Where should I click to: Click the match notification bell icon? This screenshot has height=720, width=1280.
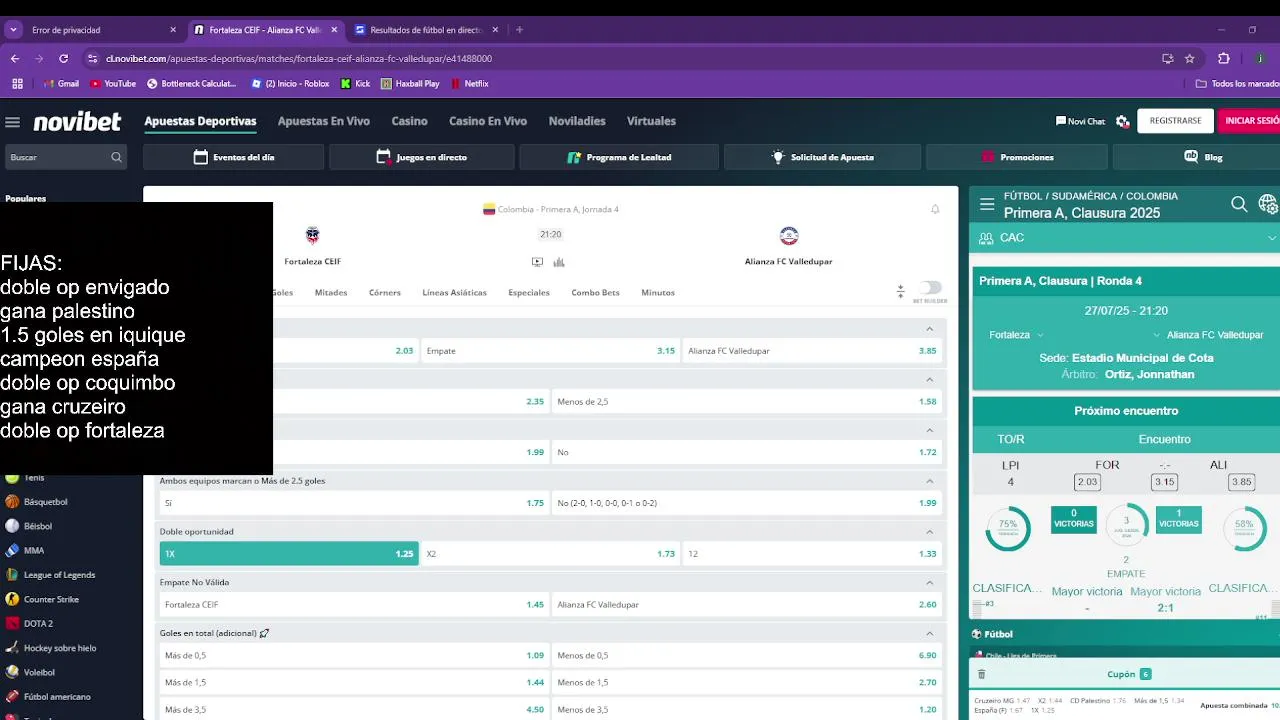click(x=935, y=209)
